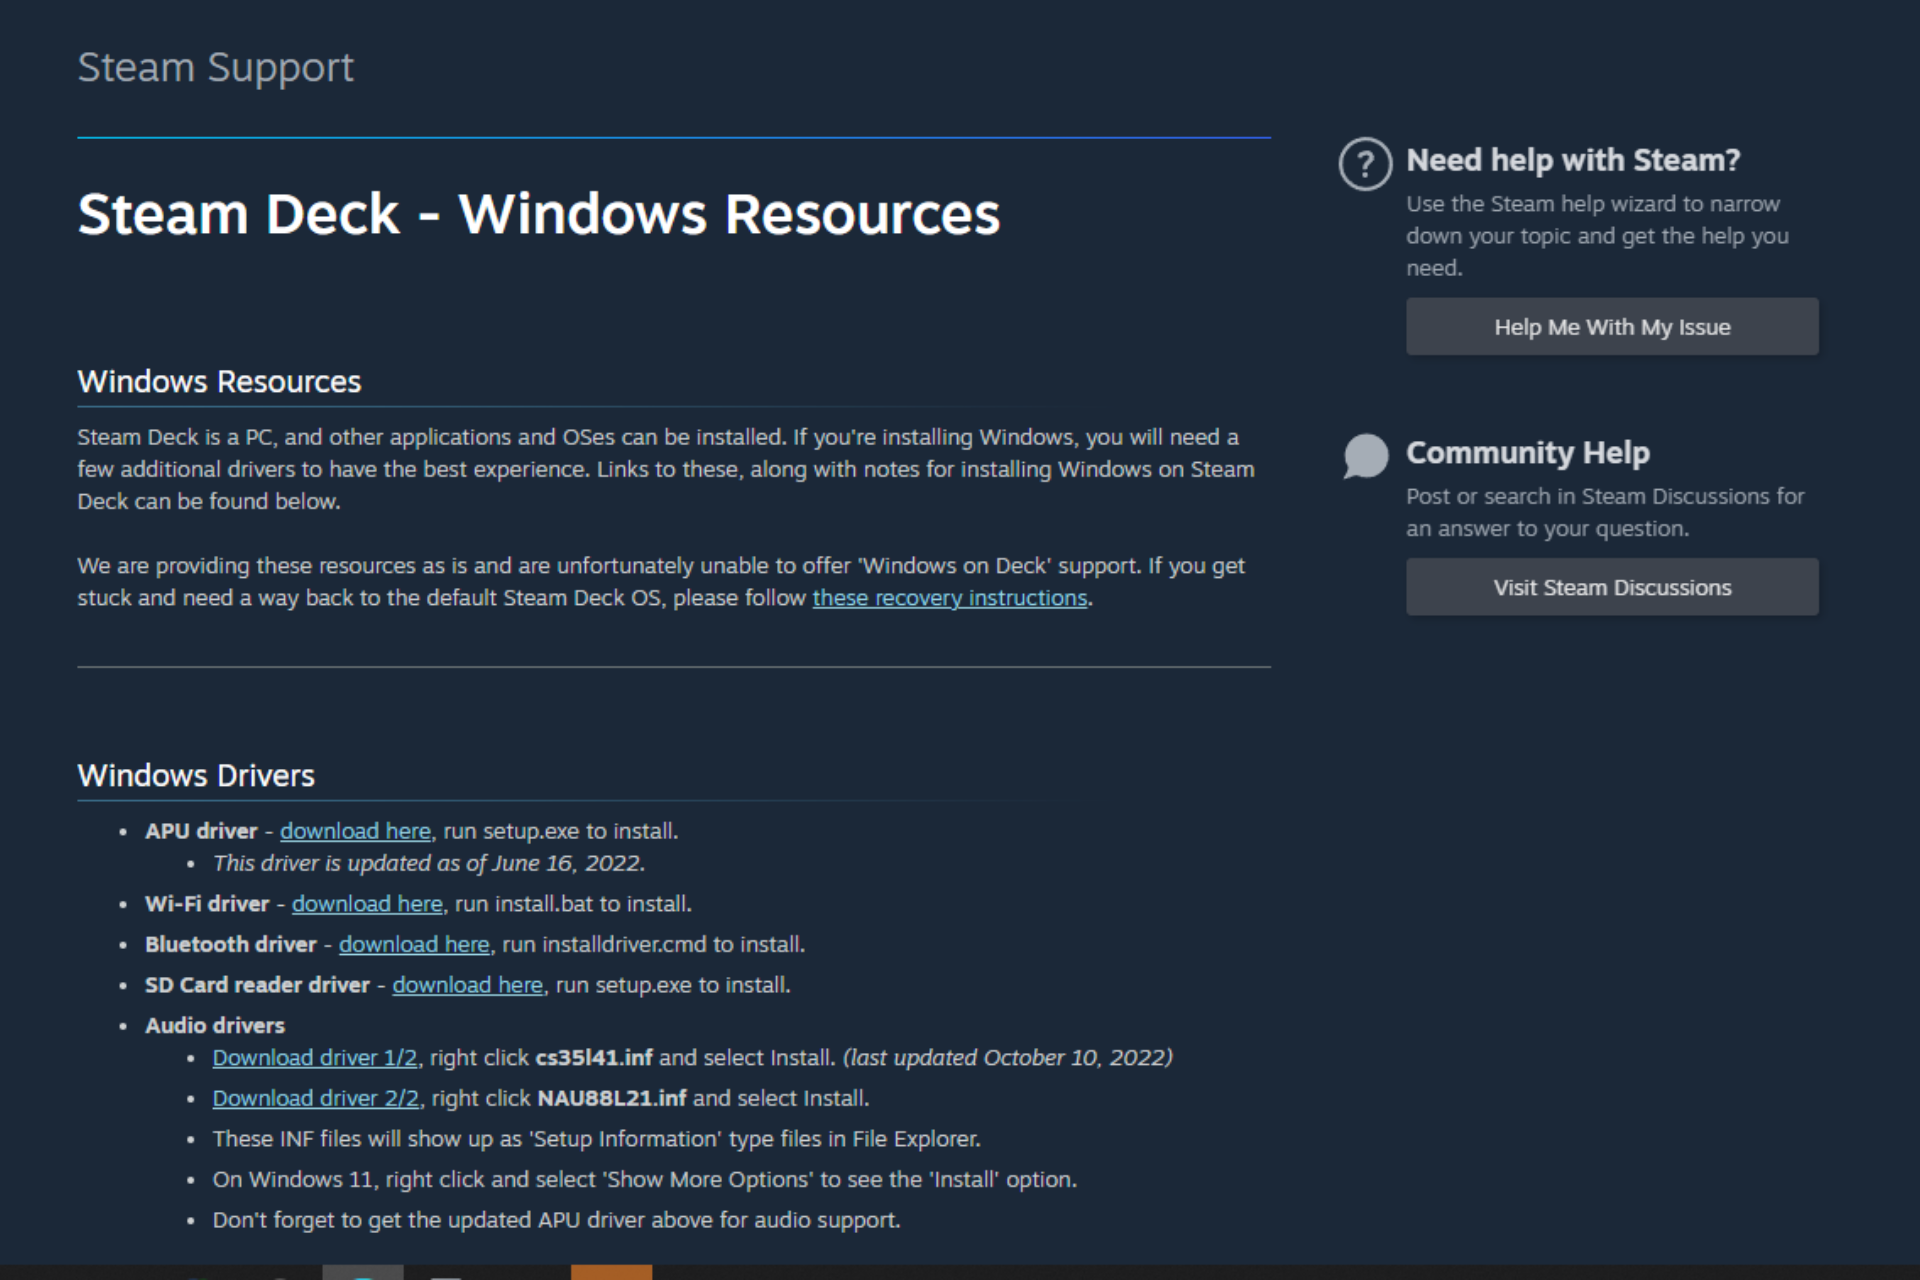1920x1280 pixels.
Task: Get the Bluetooth driver download
Action: 414,945
